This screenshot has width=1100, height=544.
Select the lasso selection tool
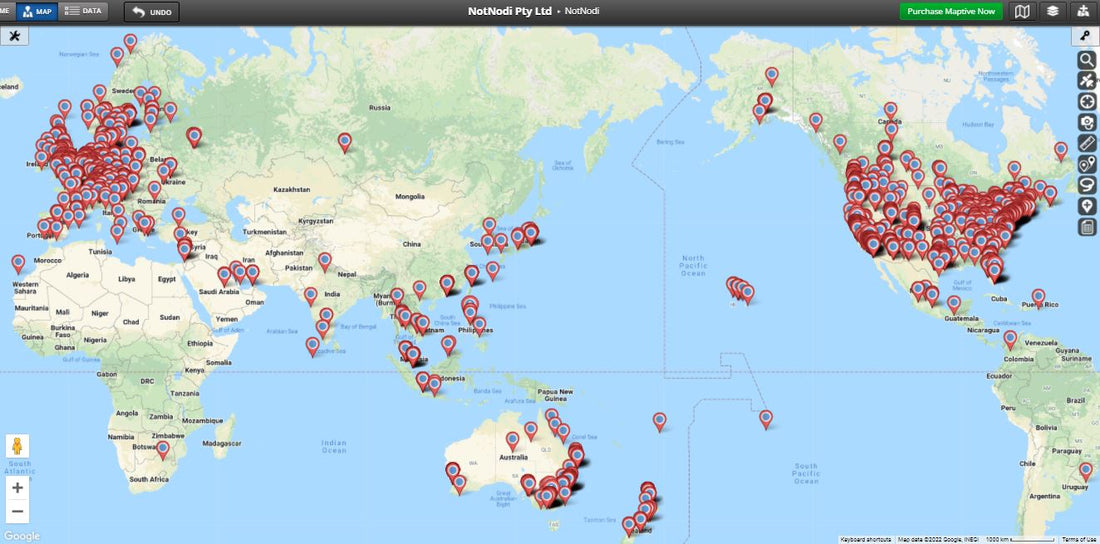[x=1087, y=185]
